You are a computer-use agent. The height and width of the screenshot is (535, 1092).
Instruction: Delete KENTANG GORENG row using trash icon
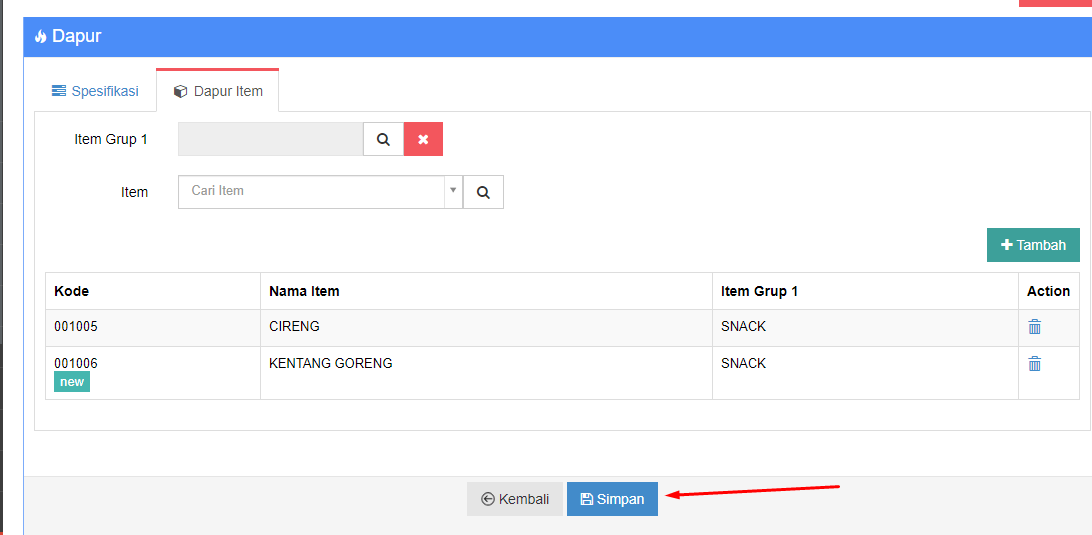(x=1035, y=364)
